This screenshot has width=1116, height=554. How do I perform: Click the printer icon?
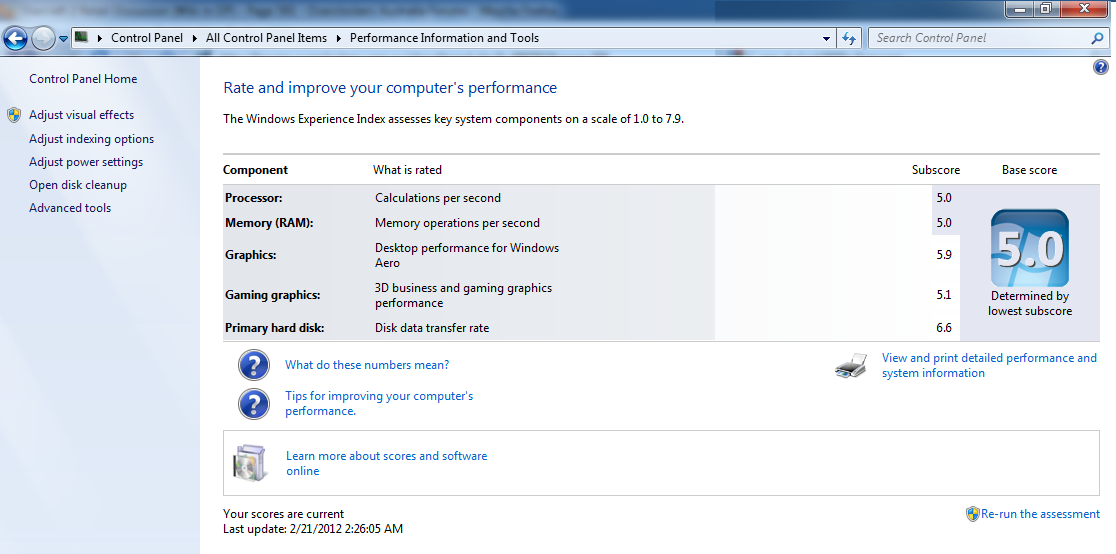pyautogui.click(x=851, y=365)
